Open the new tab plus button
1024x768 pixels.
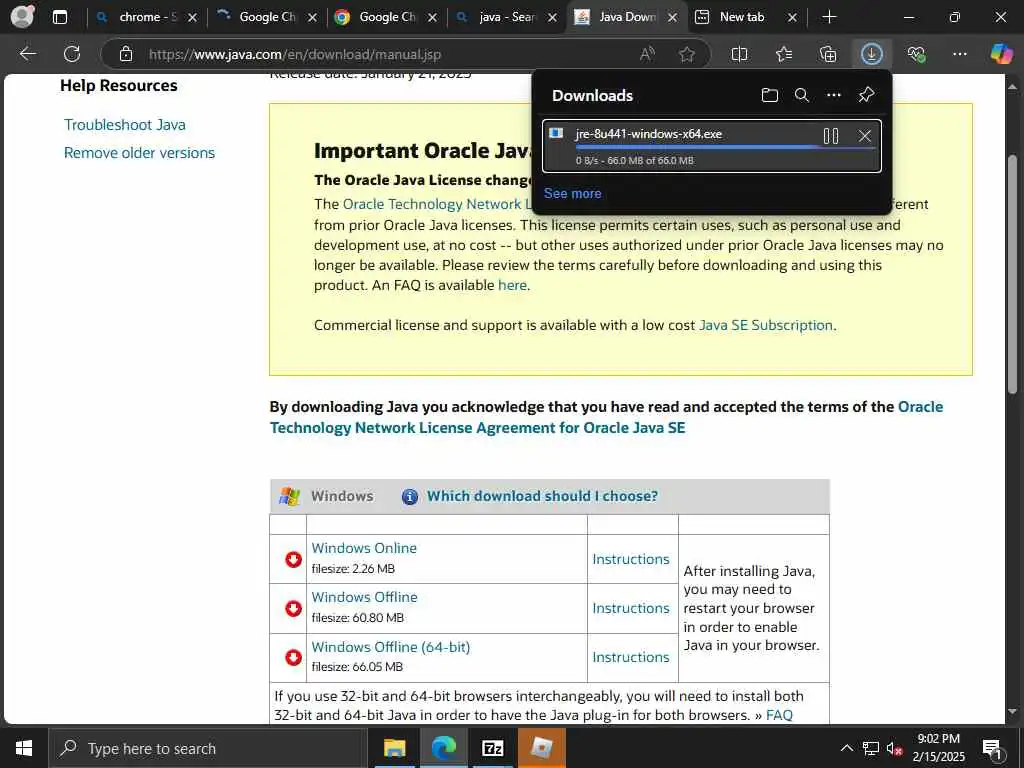tap(829, 17)
